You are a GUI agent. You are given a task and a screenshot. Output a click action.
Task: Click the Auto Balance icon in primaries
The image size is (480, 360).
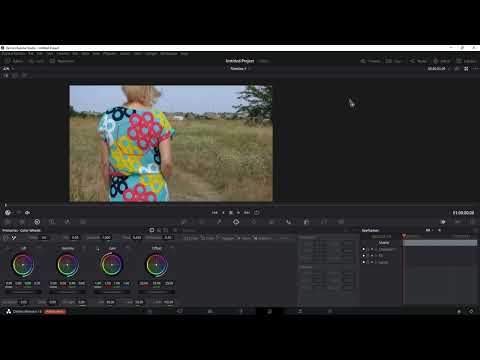click(5, 238)
